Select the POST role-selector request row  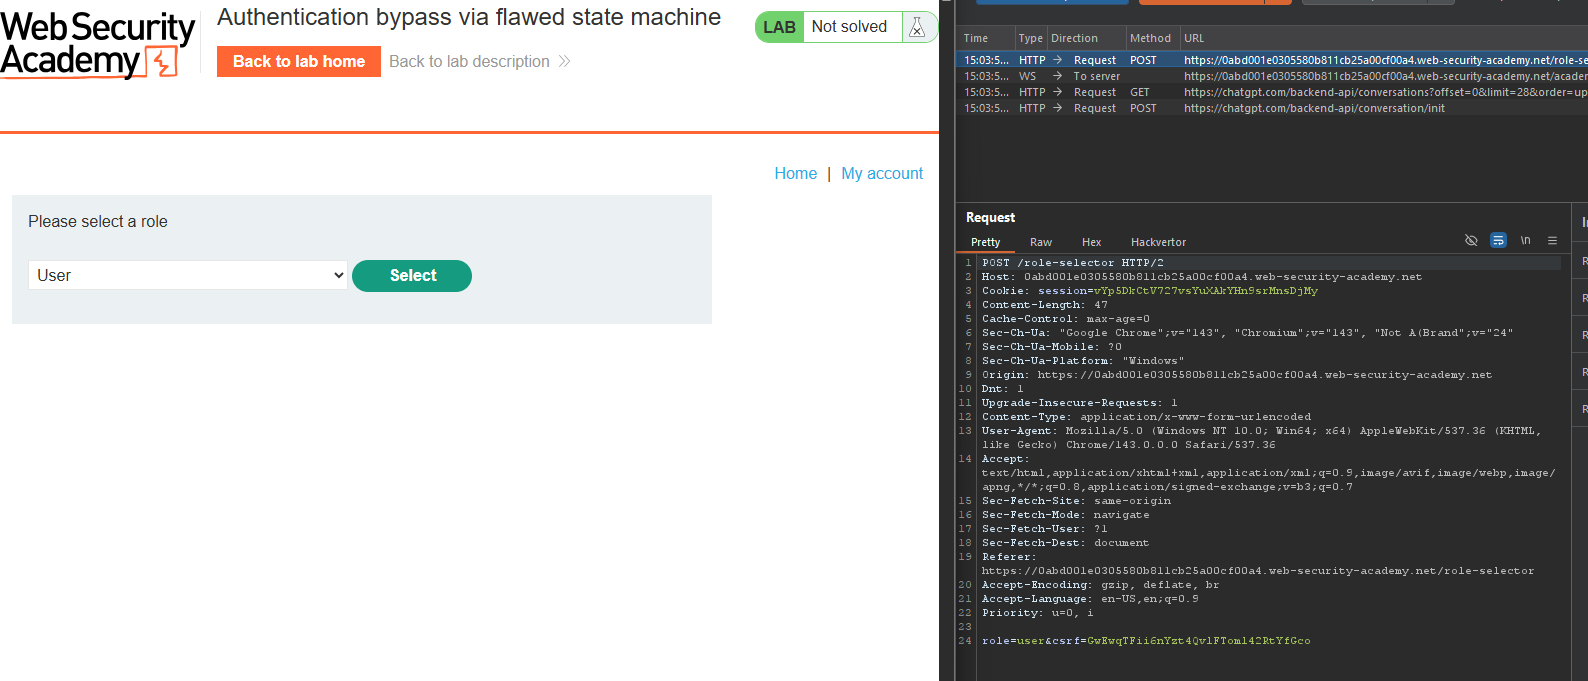tap(1272, 60)
